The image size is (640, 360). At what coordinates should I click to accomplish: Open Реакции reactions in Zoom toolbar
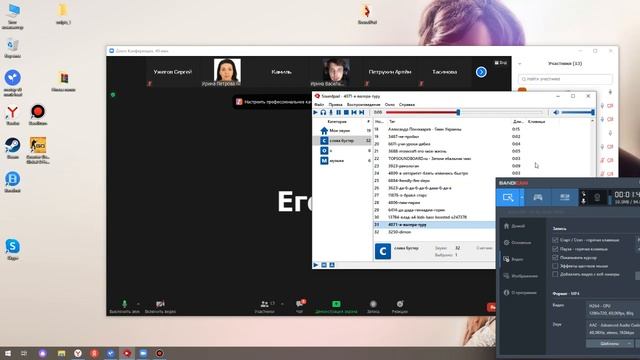(400, 306)
